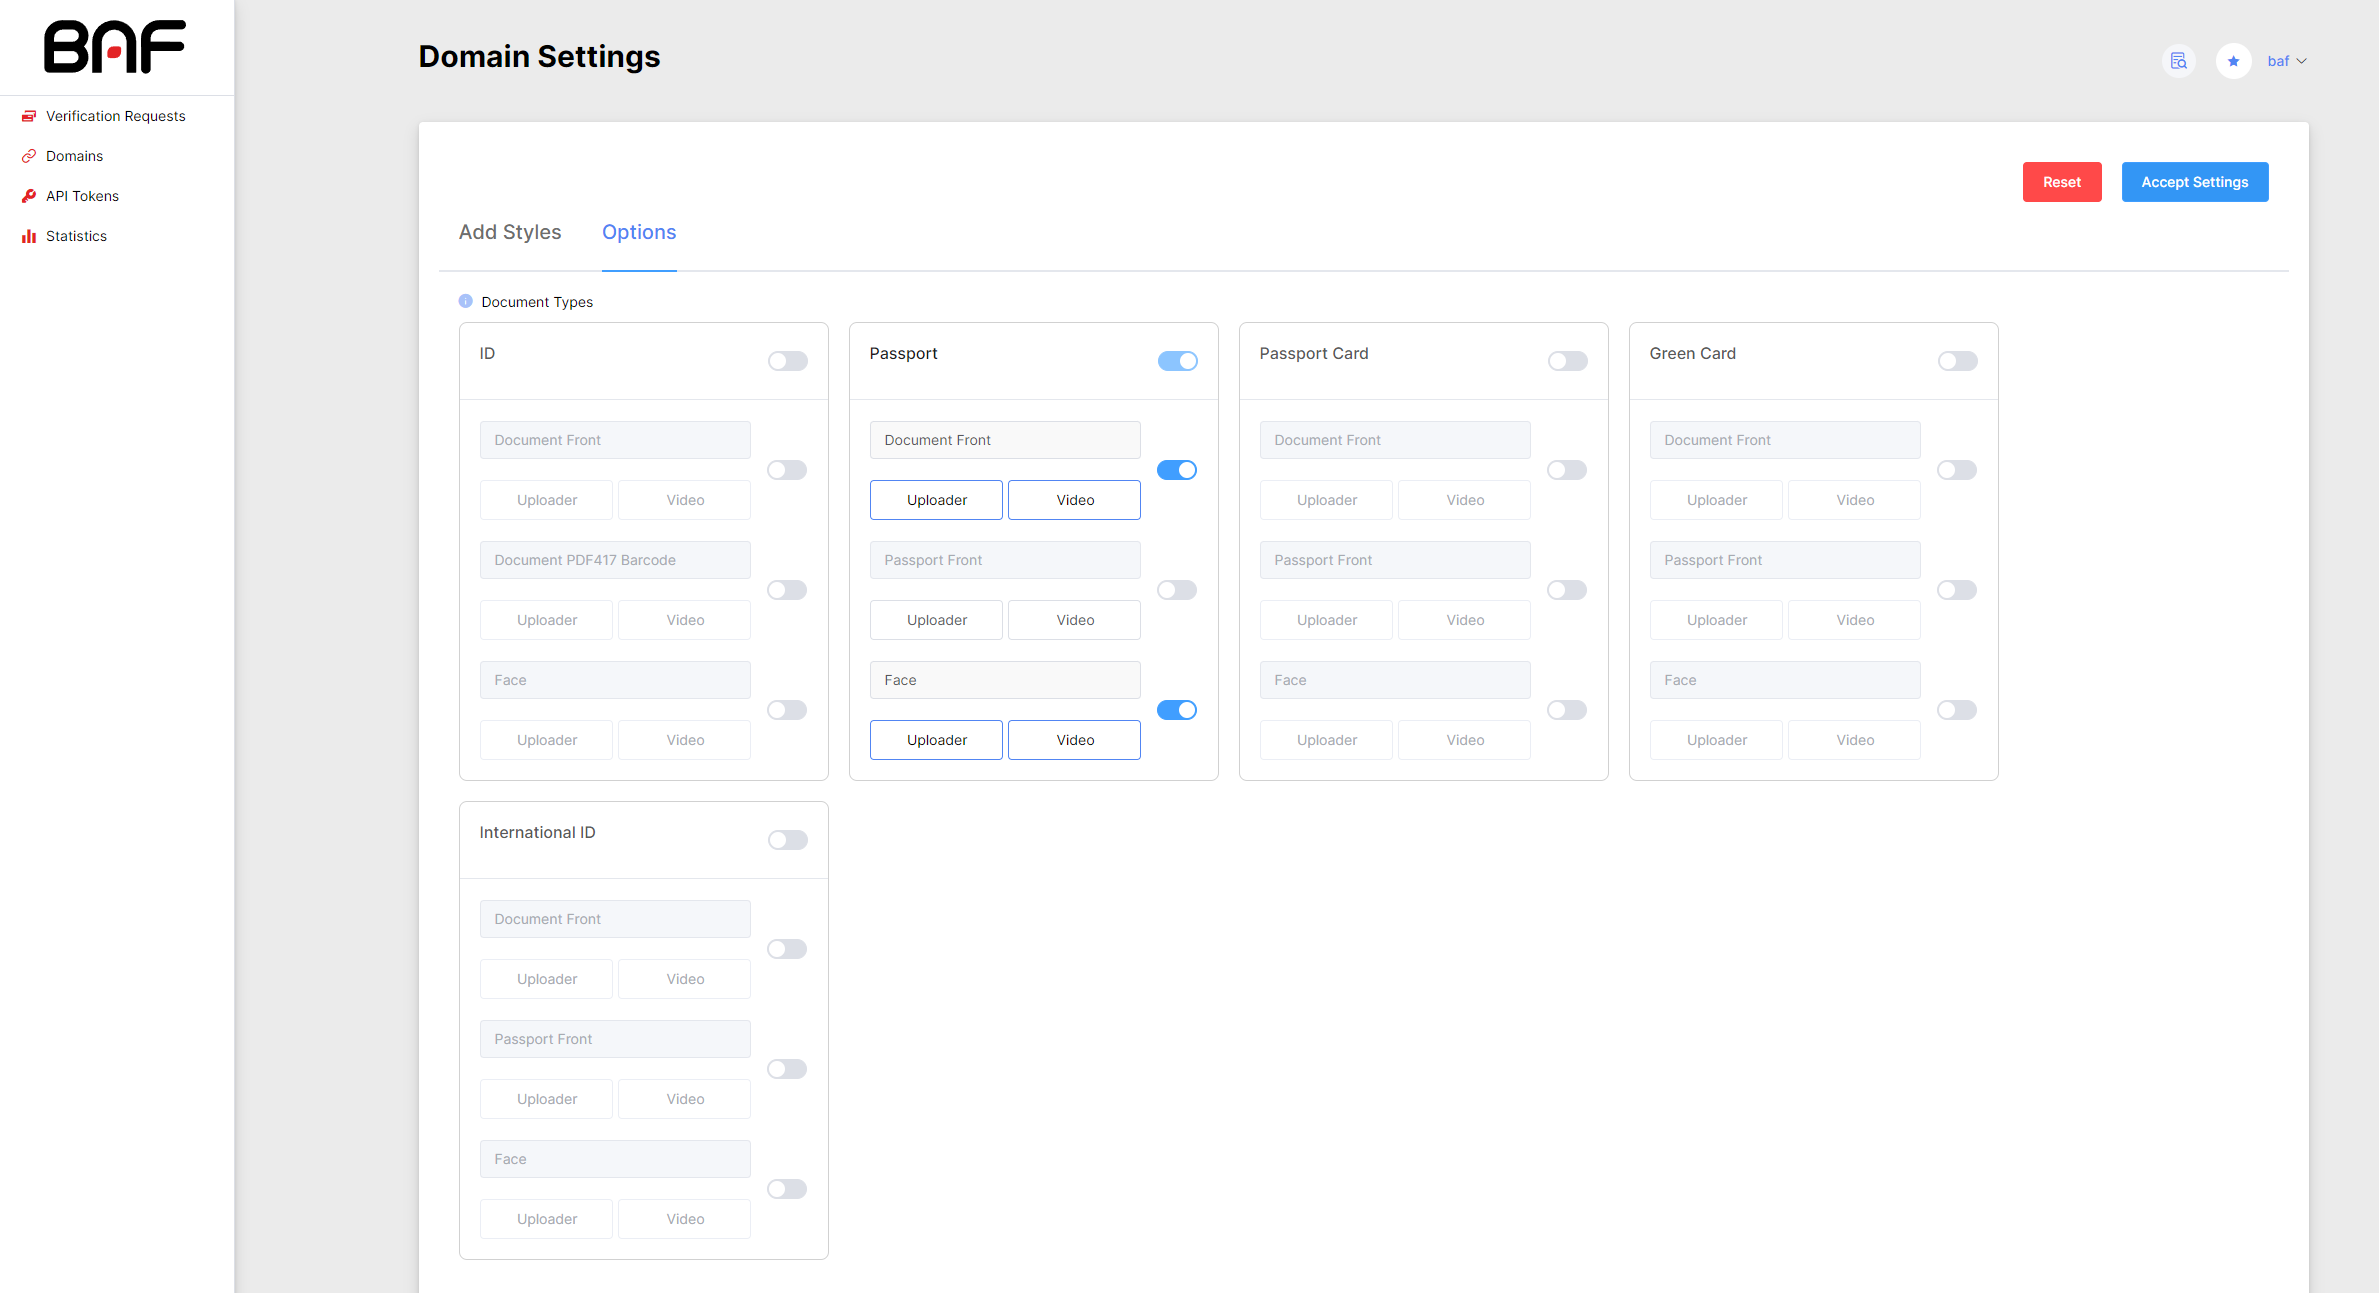The width and height of the screenshot is (2379, 1293).
Task: Open Statistics section
Action: point(76,236)
